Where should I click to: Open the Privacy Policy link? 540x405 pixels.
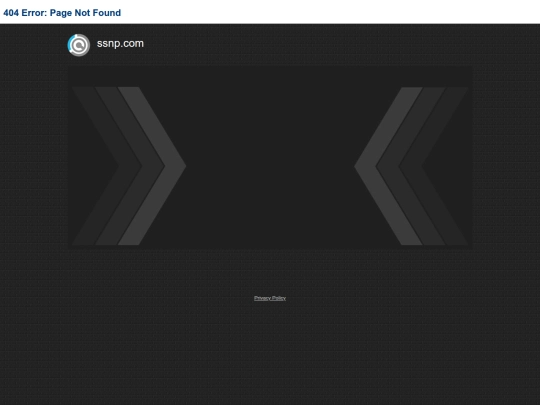click(270, 298)
